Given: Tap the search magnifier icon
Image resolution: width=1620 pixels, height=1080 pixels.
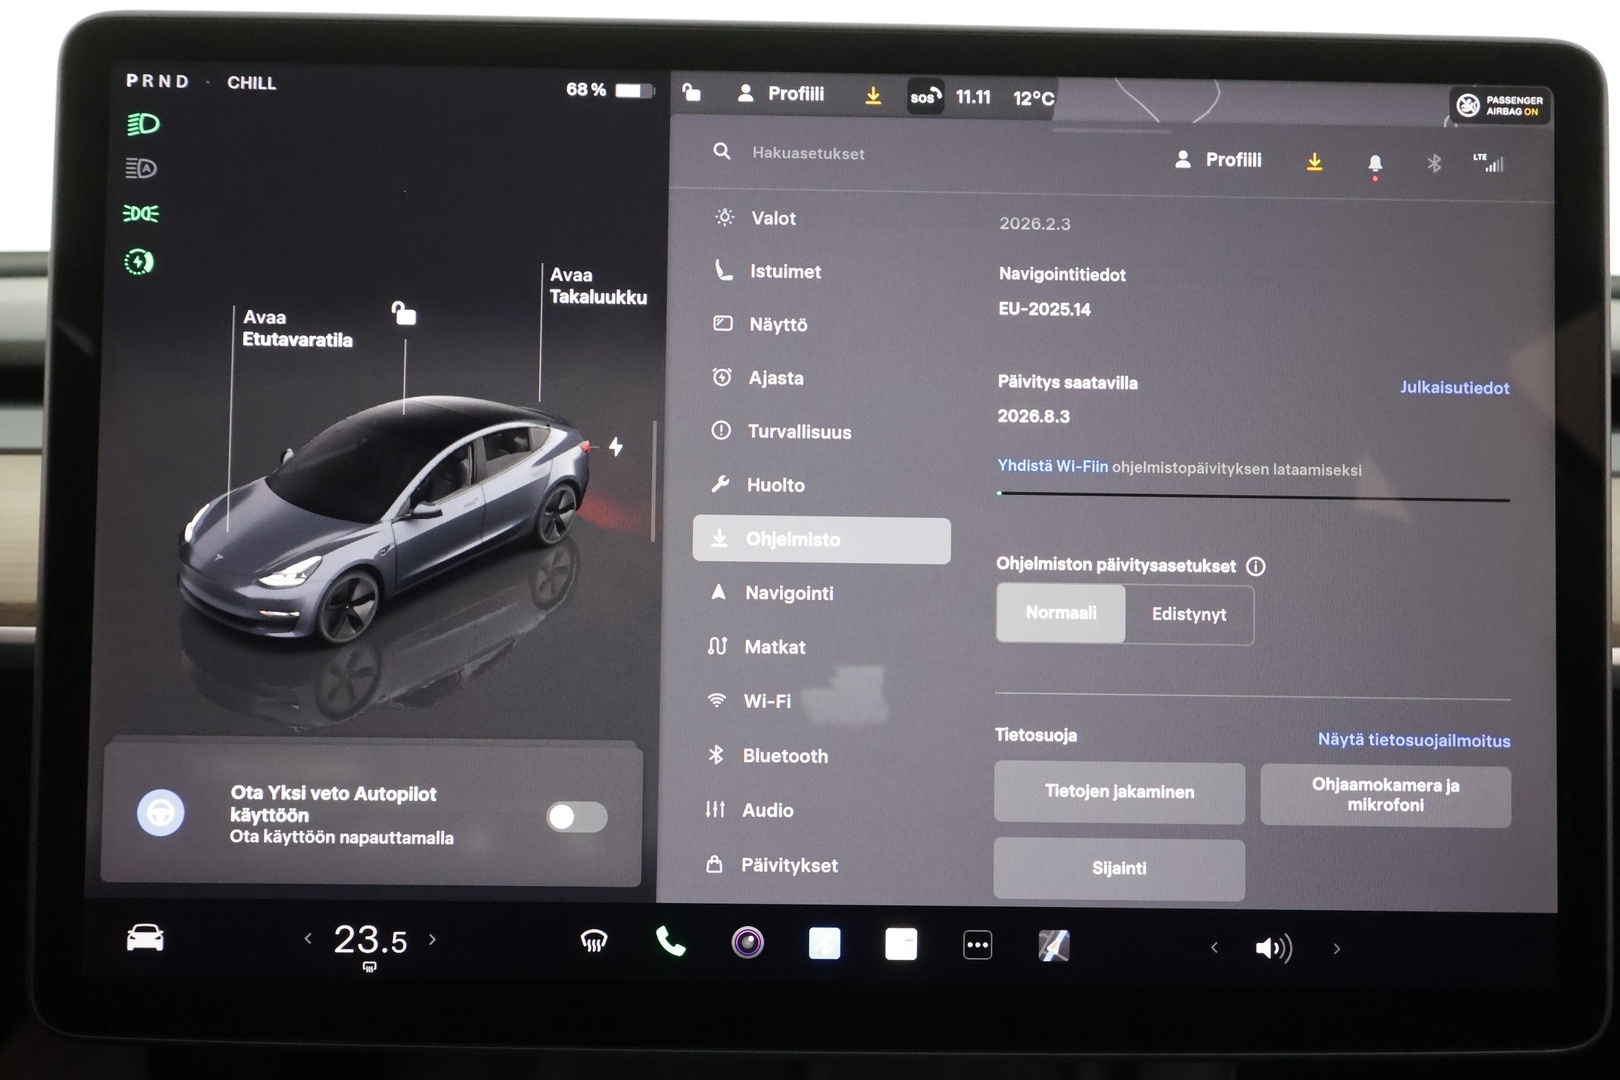Looking at the screenshot, I should click(x=721, y=151).
